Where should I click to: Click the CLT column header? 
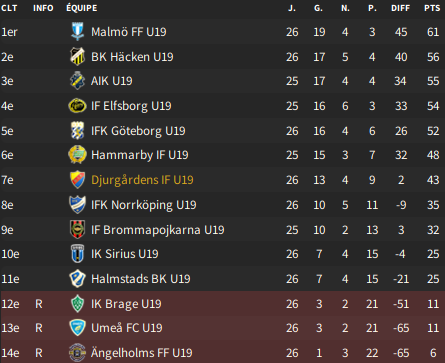pos(9,8)
